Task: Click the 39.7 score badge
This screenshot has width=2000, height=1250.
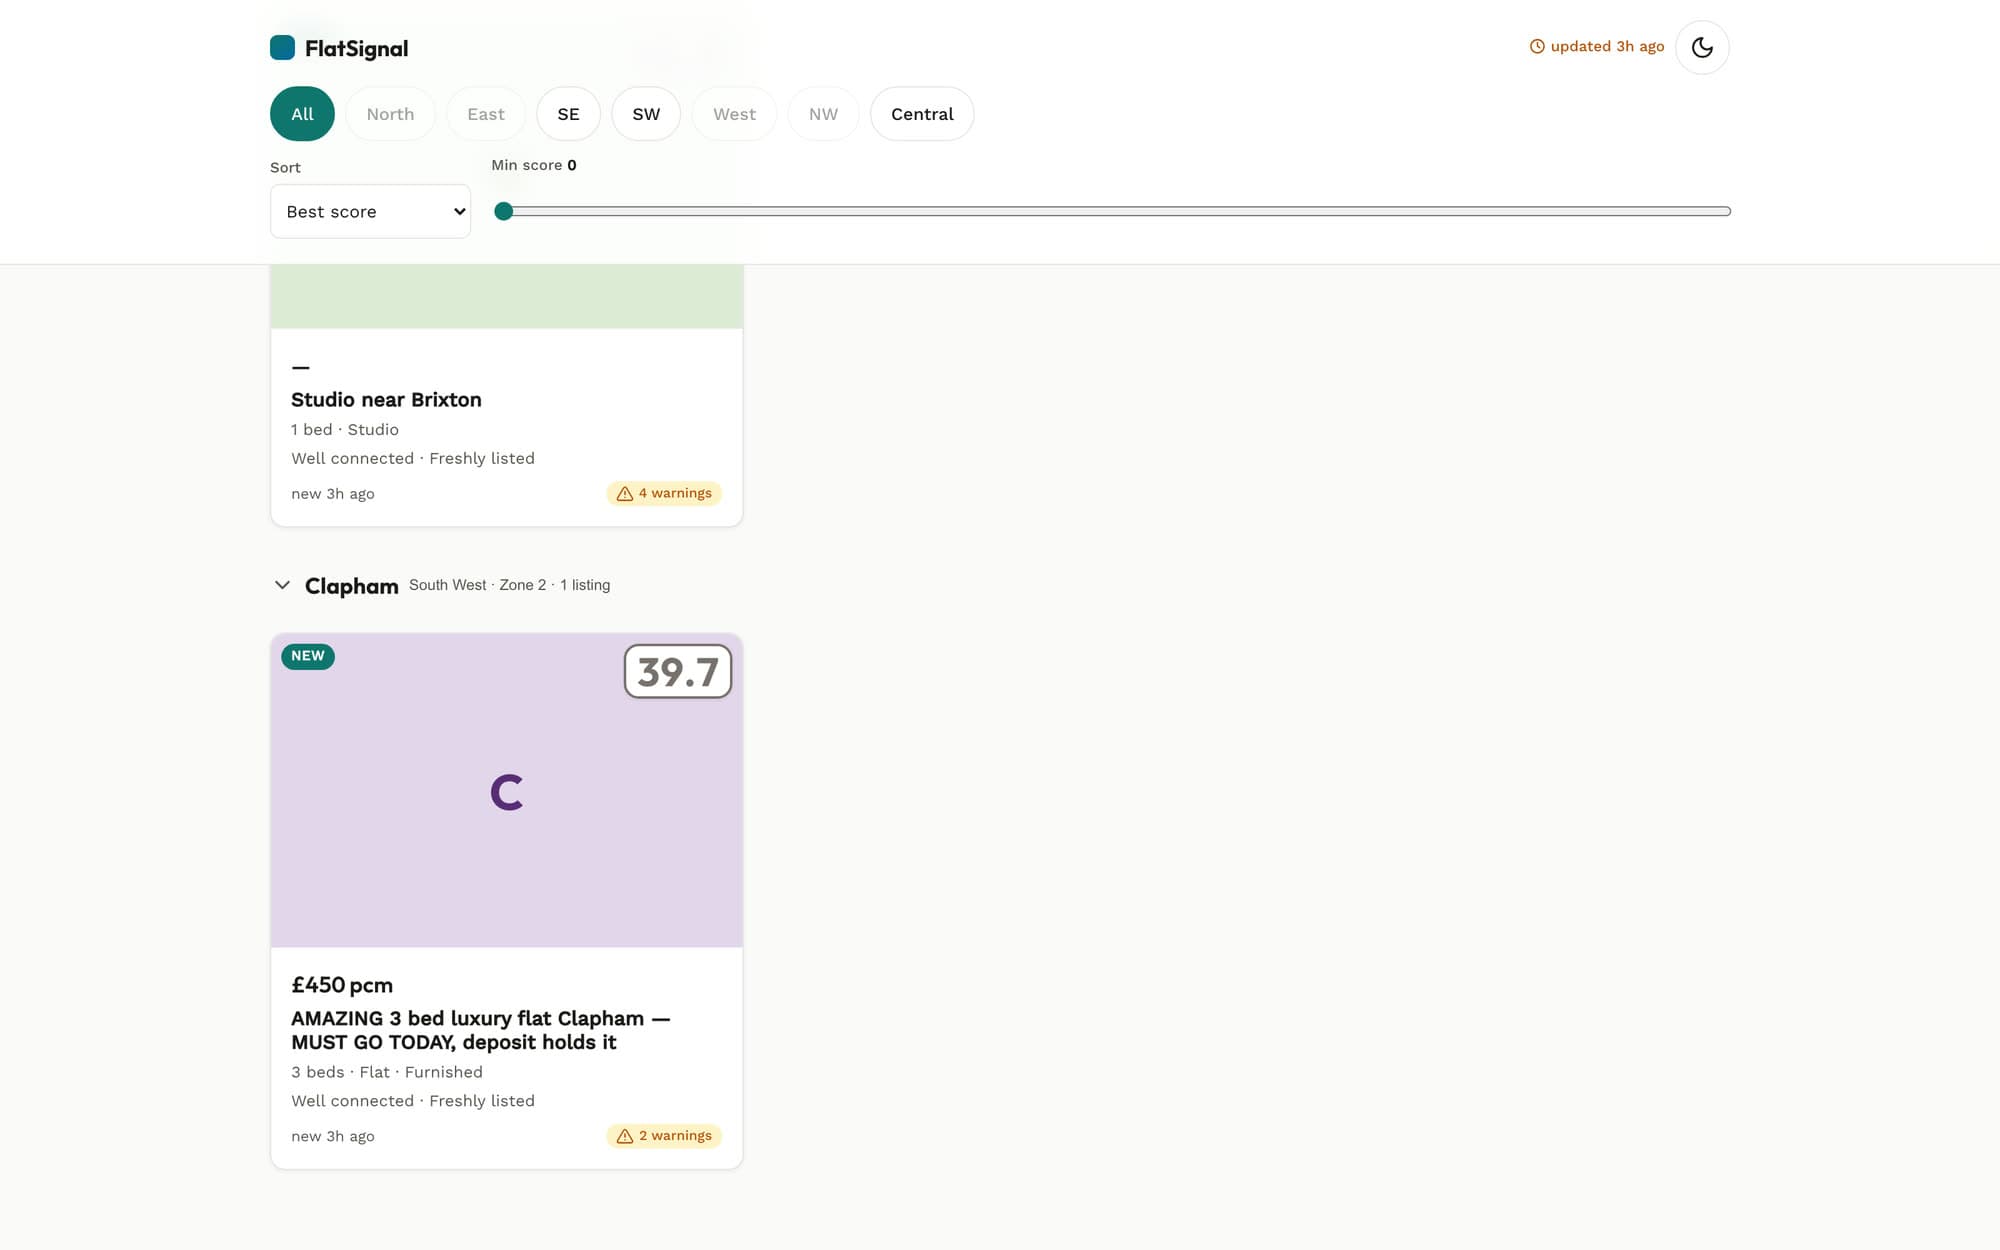Action: tap(678, 671)
